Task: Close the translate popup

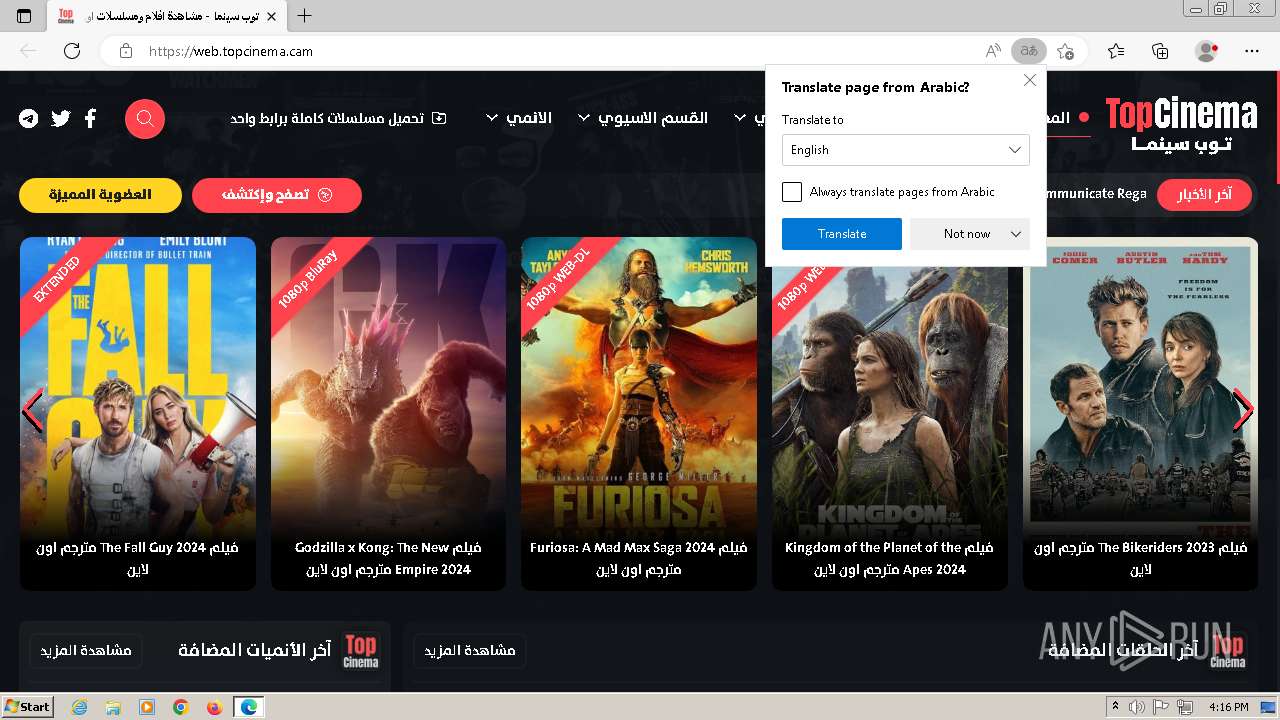Action: point(1030,80)
